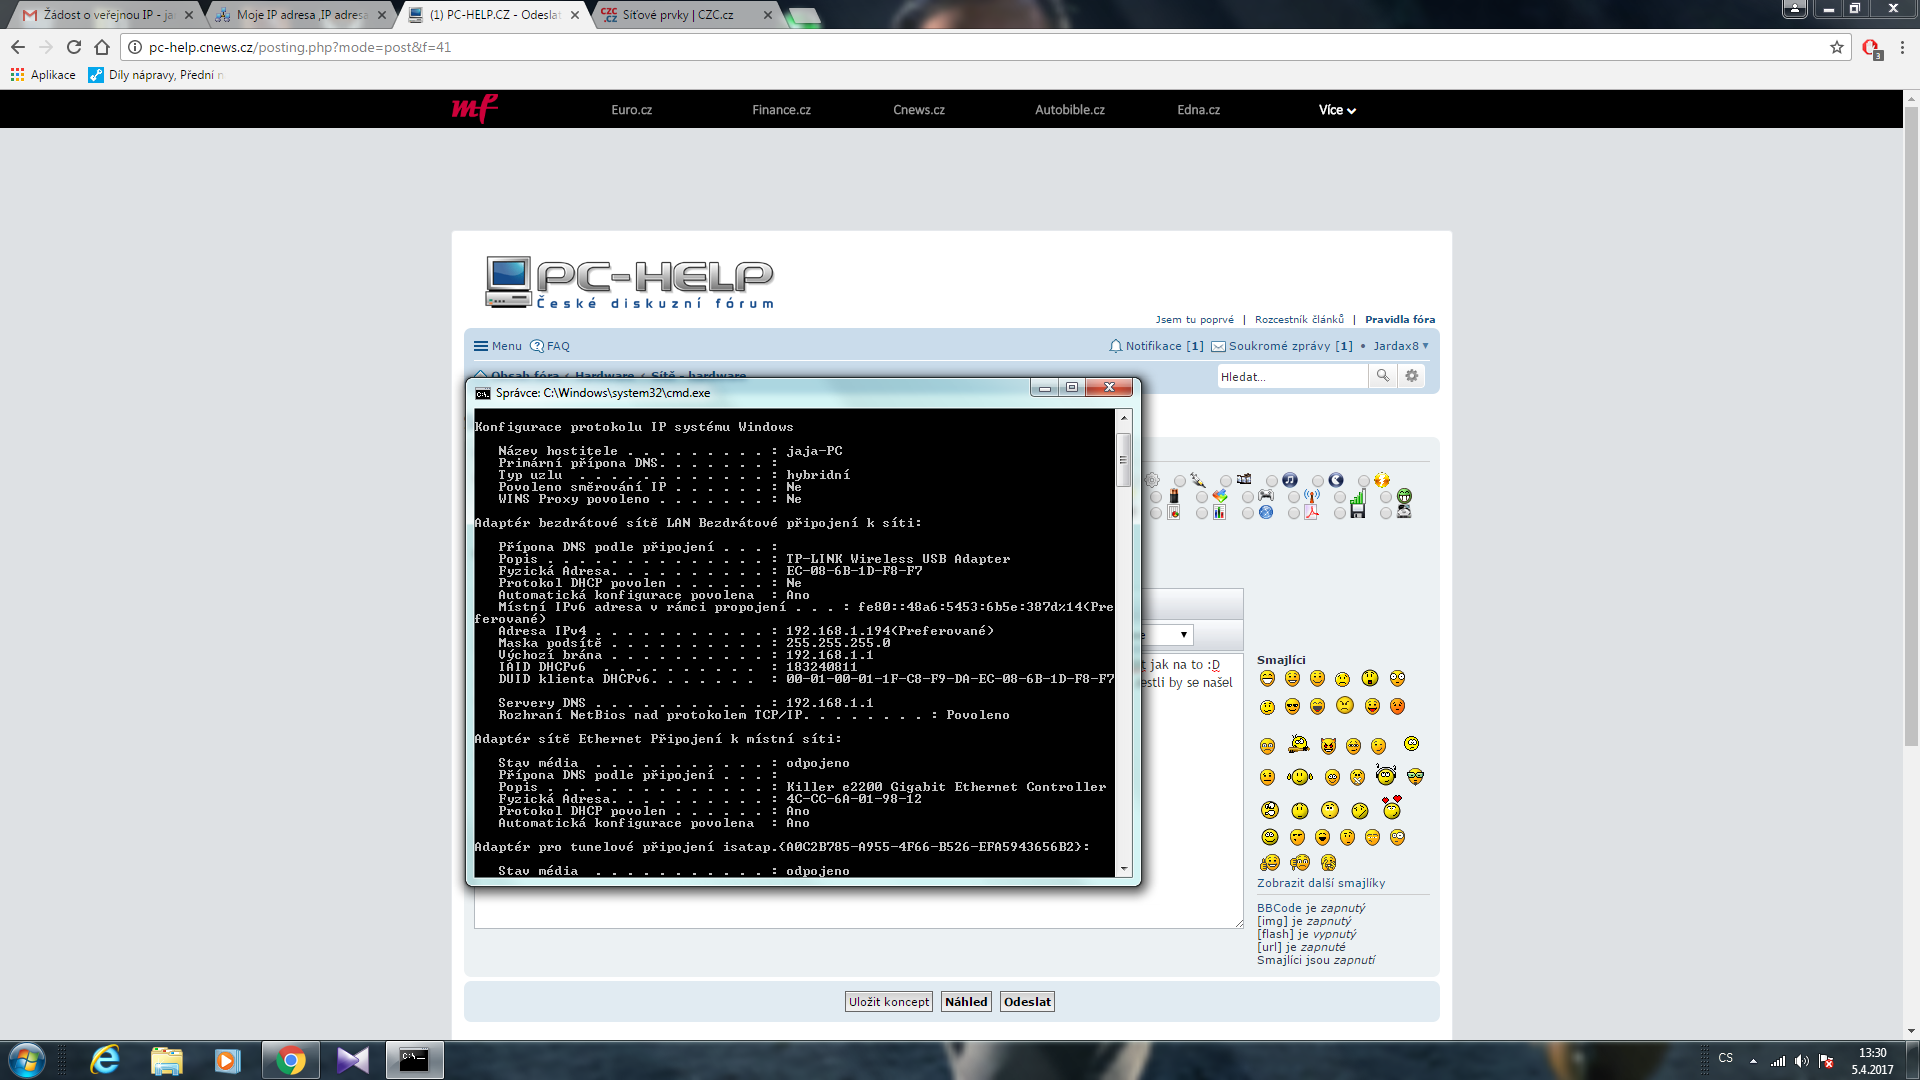Bookmark page with the star icon

click(x=1837, y=47)
